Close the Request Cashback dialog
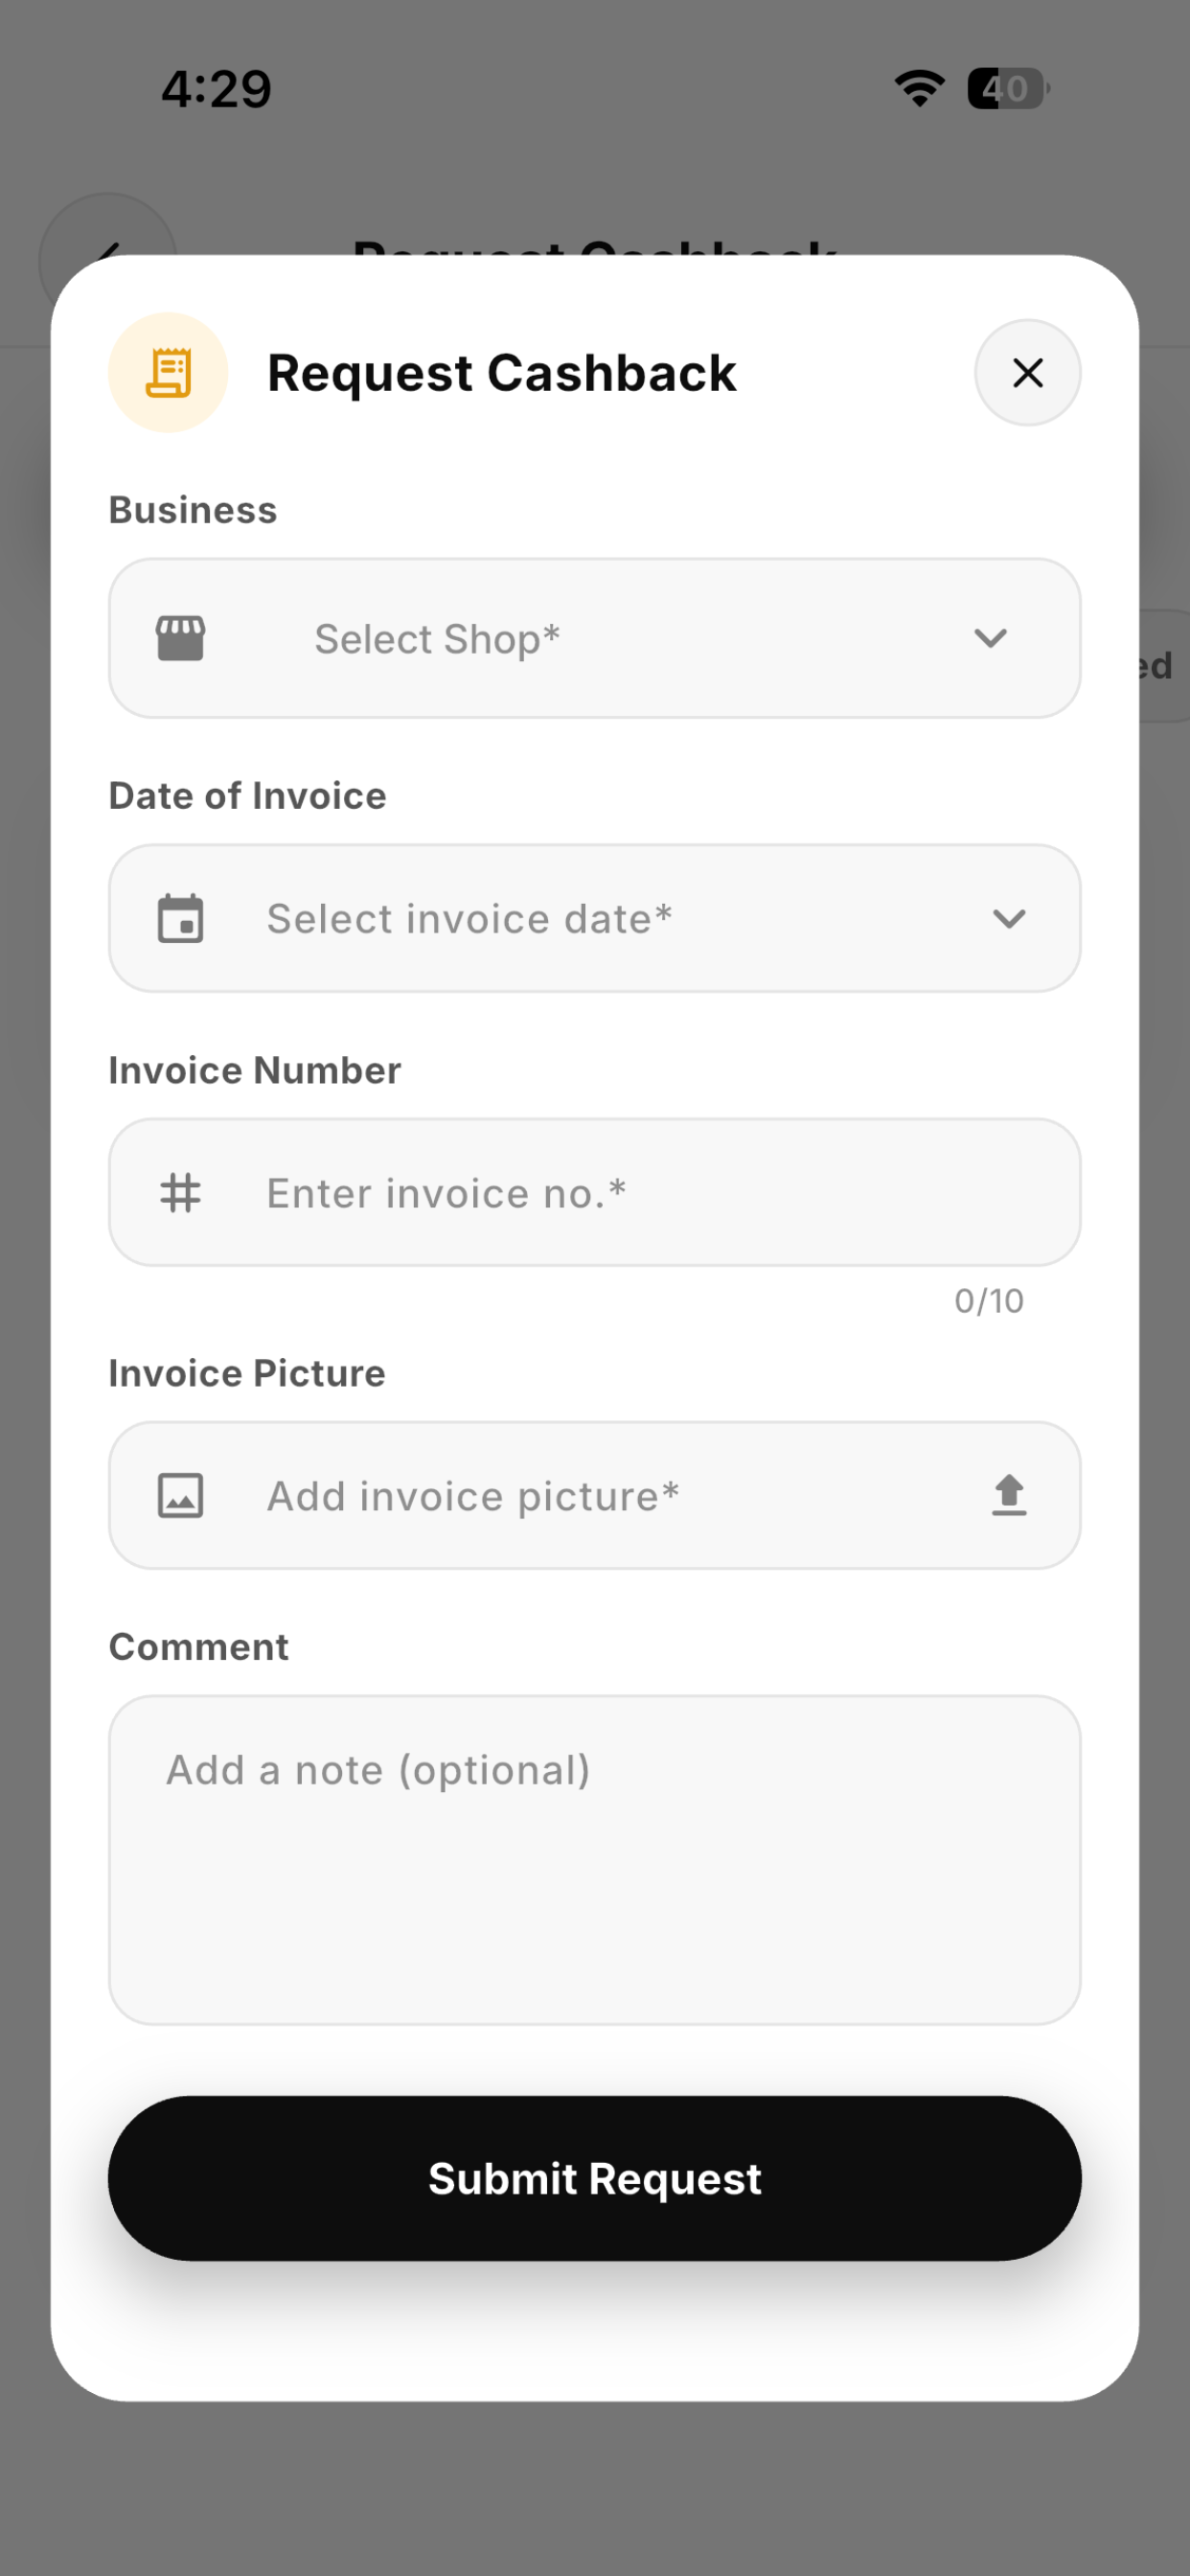This screenshot has height=2576, width=1190. pos(1027,373)
